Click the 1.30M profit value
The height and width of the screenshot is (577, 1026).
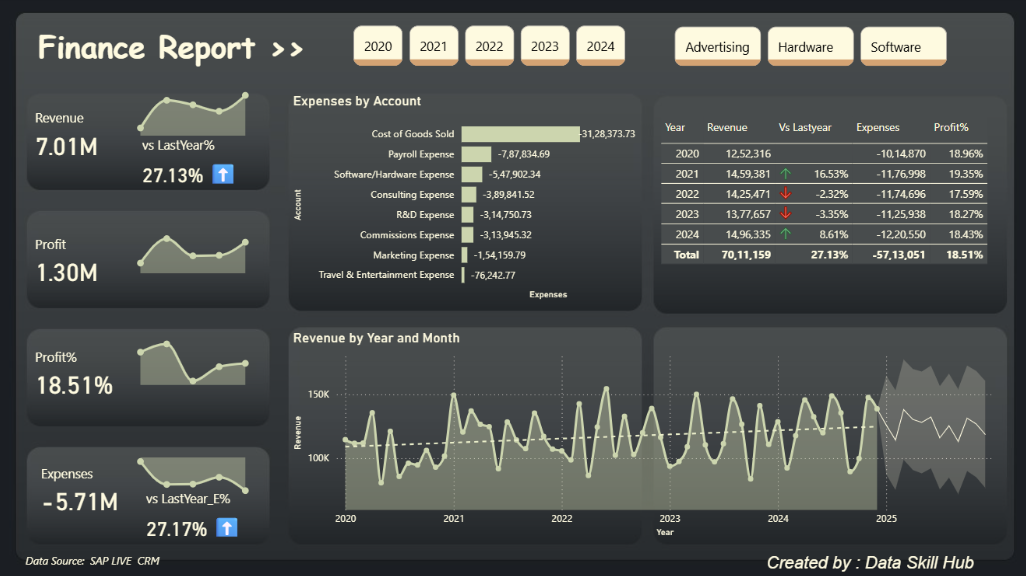pos(67,273)
